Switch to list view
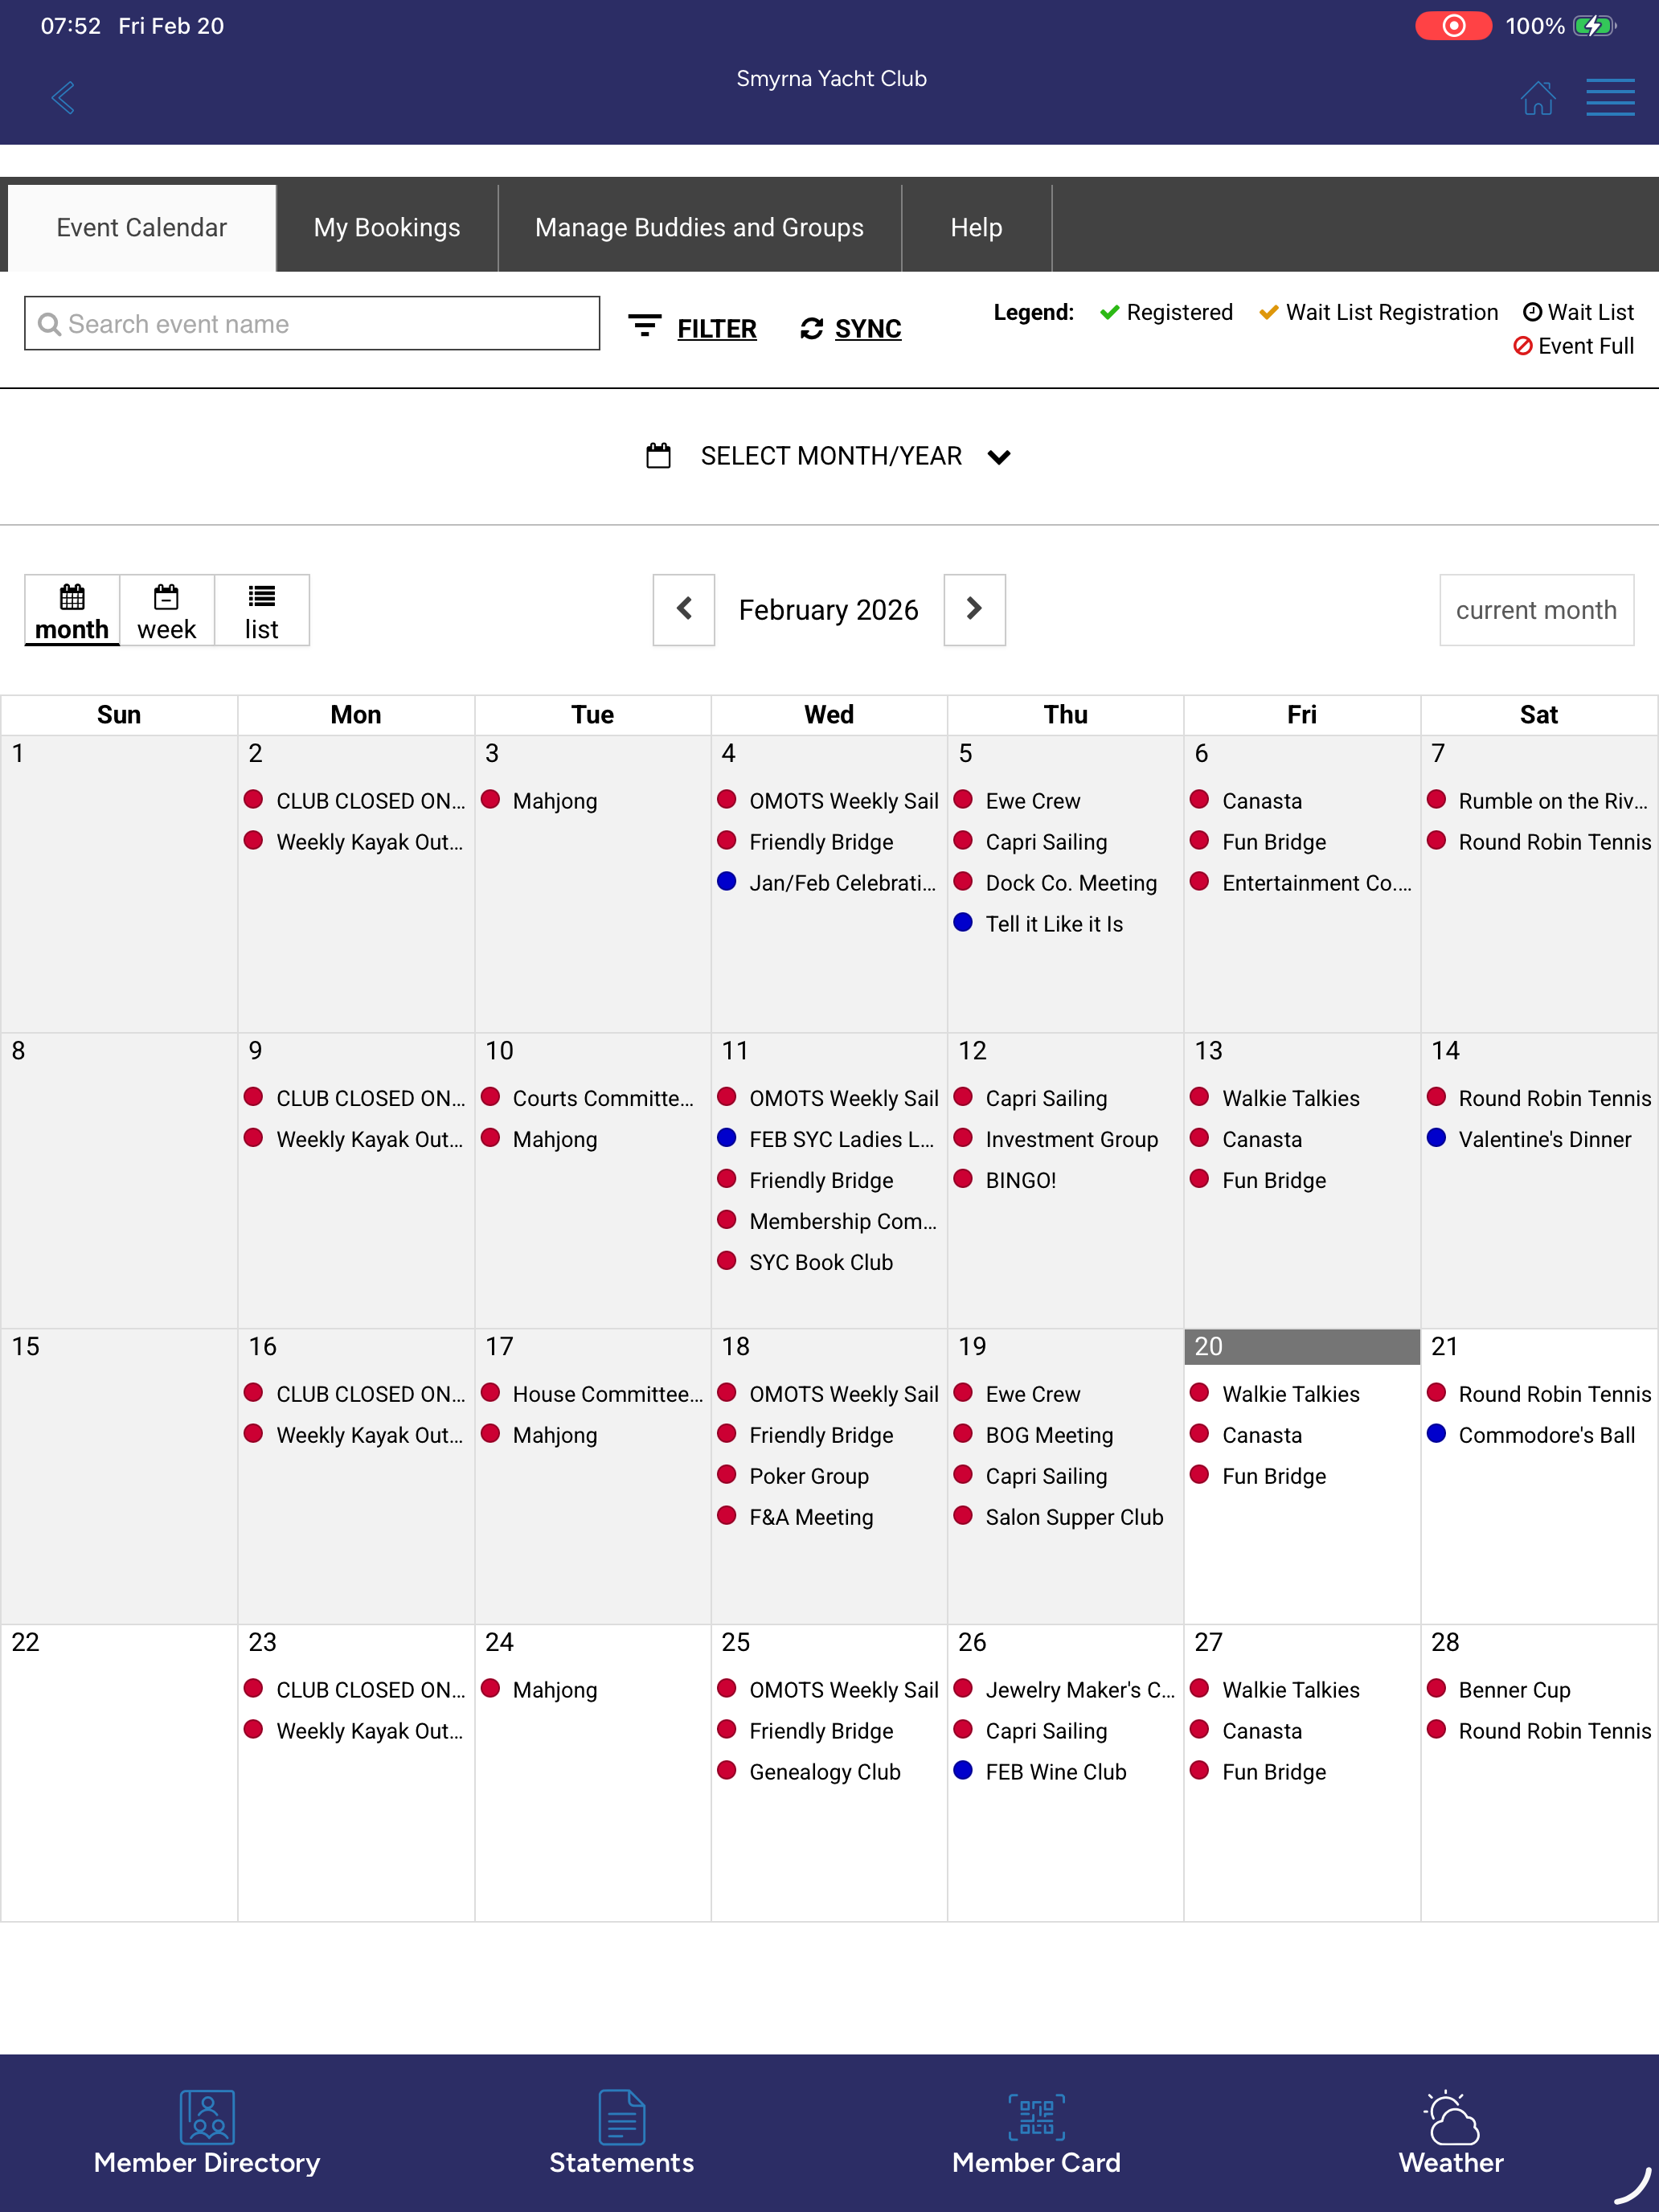 (262, 611)
